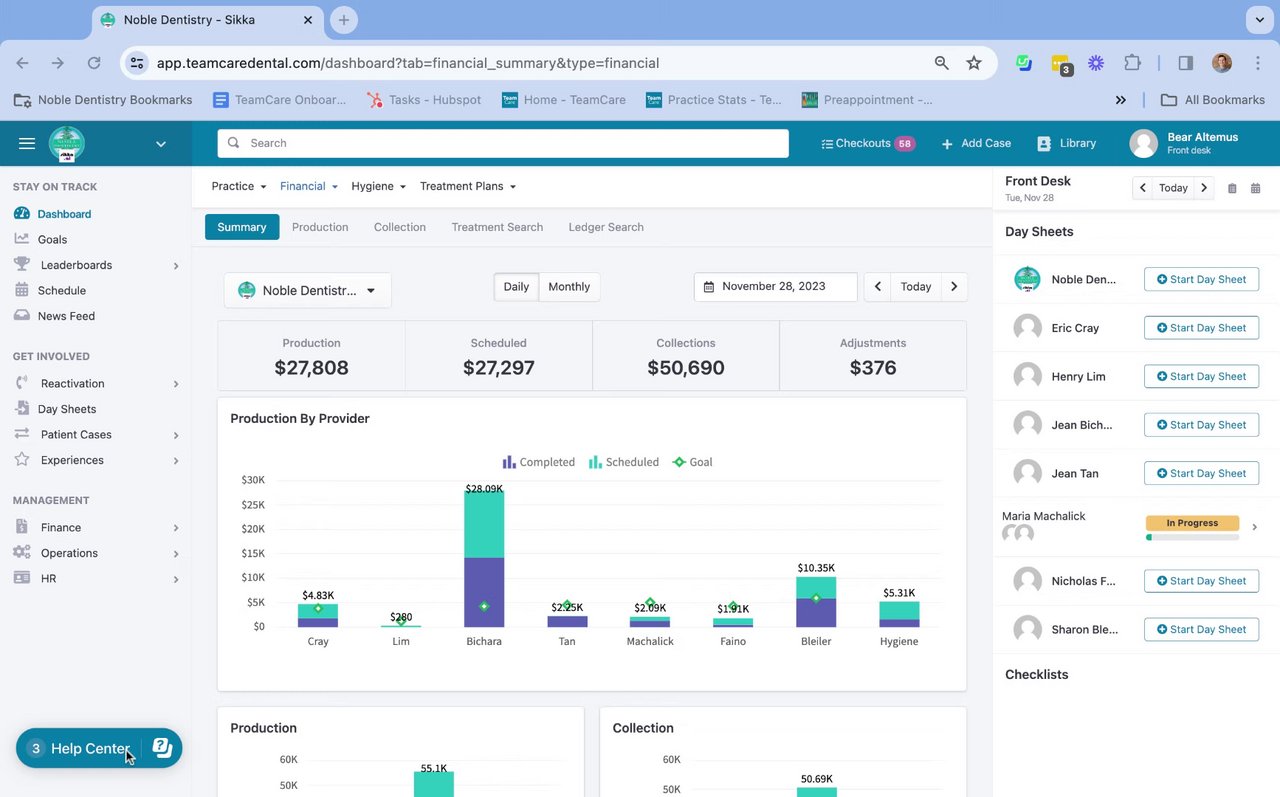Open the Tasks - Hubspot bookmark
Viewport: 1280px width, 797px height.
(424, 100)
